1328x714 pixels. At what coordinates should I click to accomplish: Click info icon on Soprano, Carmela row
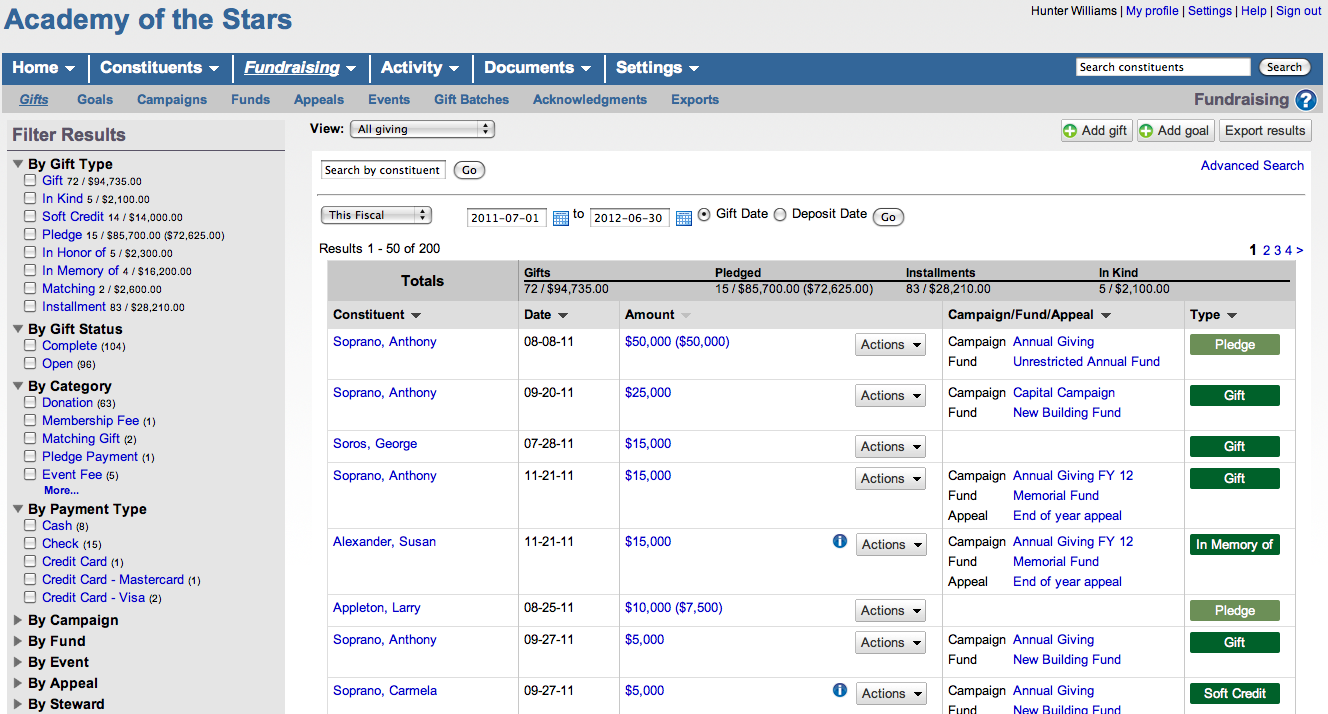[840, 690]
